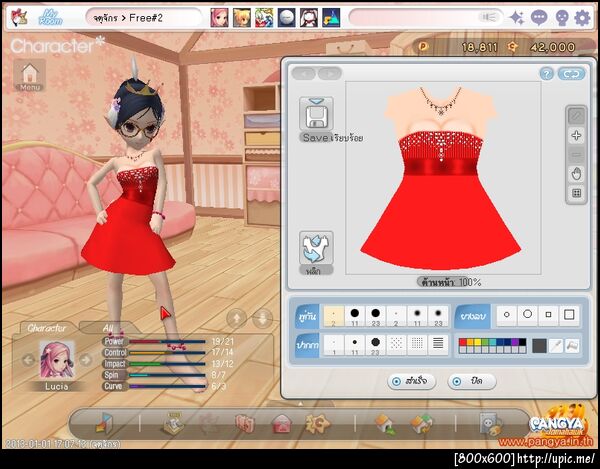Viewport: 600px width, 469px height.
Task: Toggle the grid view tool
Action: click(576, 193)
